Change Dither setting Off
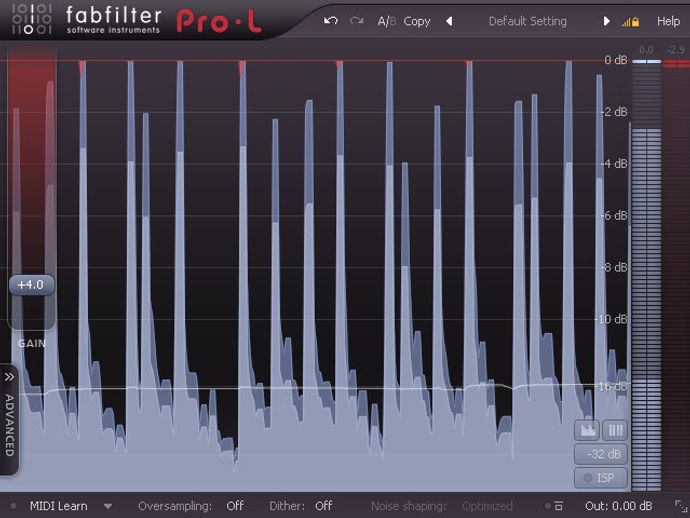Screen dimensions: 690x518 [323, 506]
